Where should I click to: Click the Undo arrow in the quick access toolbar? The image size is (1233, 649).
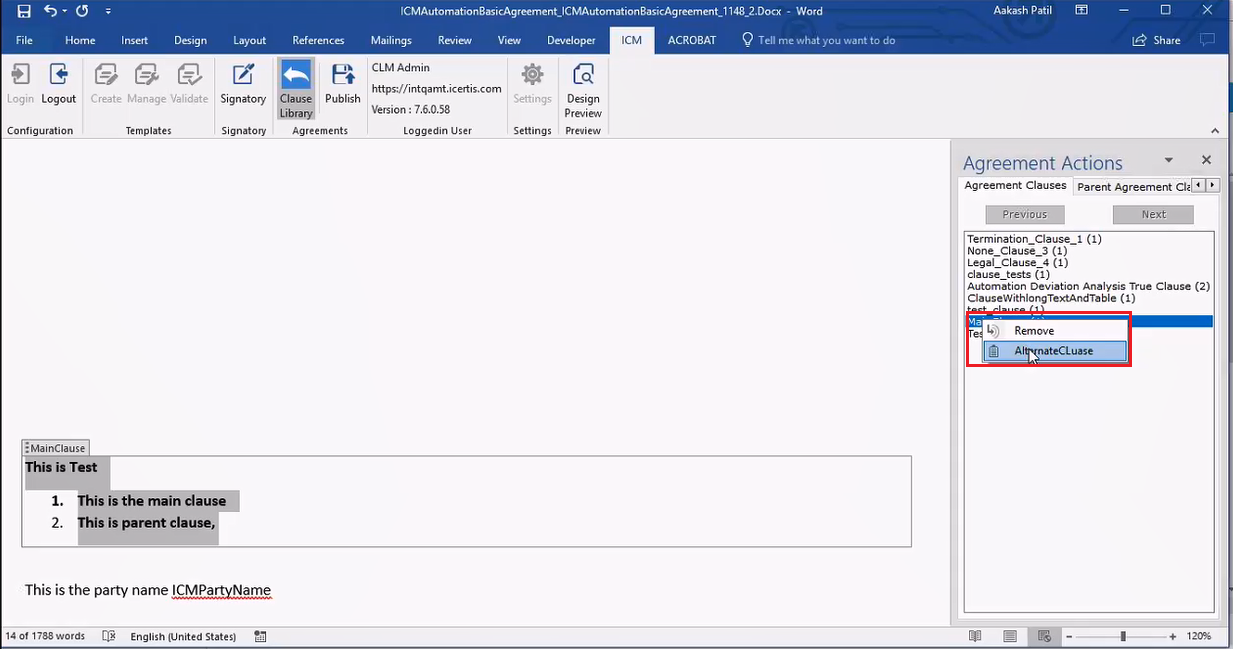(49, 11)
